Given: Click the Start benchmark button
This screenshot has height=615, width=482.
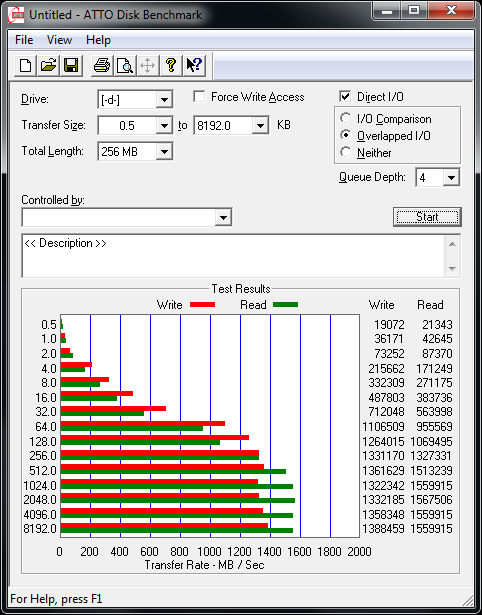Looking at the screenshot, I should click(x=427, y=217).
